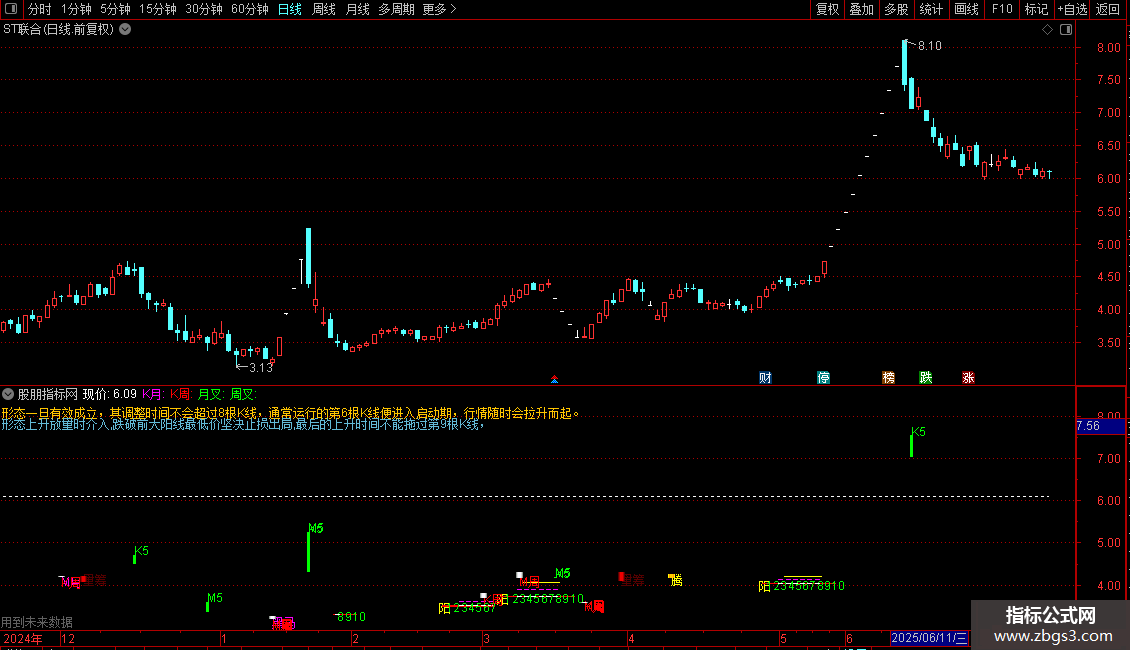Click the 叠加 overlay button
The image size is (1130, 650).
pyautogui.click(x=862, y=9)
